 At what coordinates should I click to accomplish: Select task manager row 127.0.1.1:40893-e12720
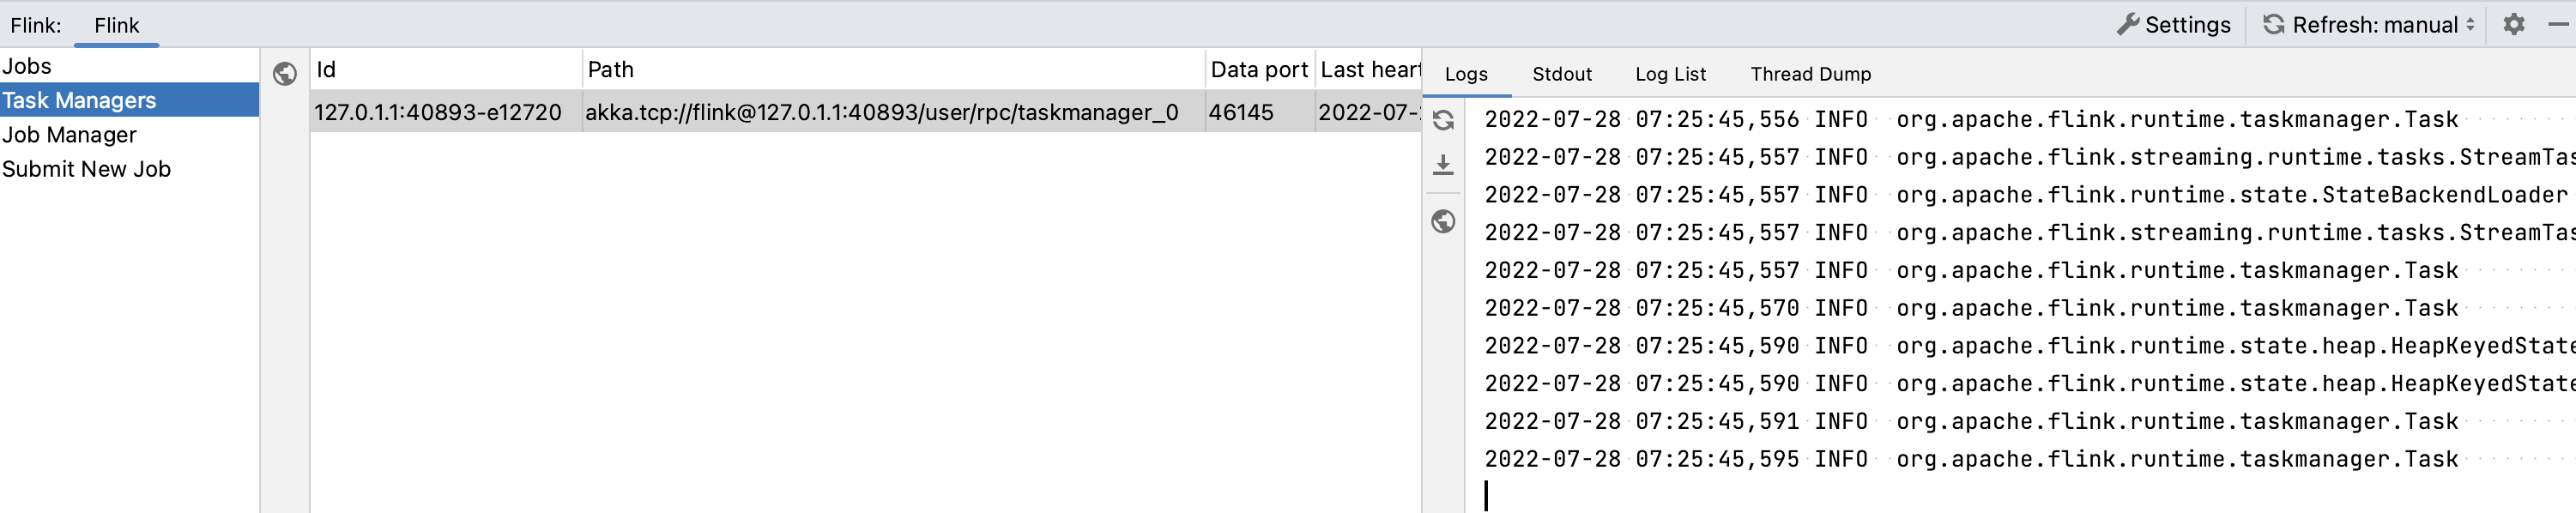(438, 112)
